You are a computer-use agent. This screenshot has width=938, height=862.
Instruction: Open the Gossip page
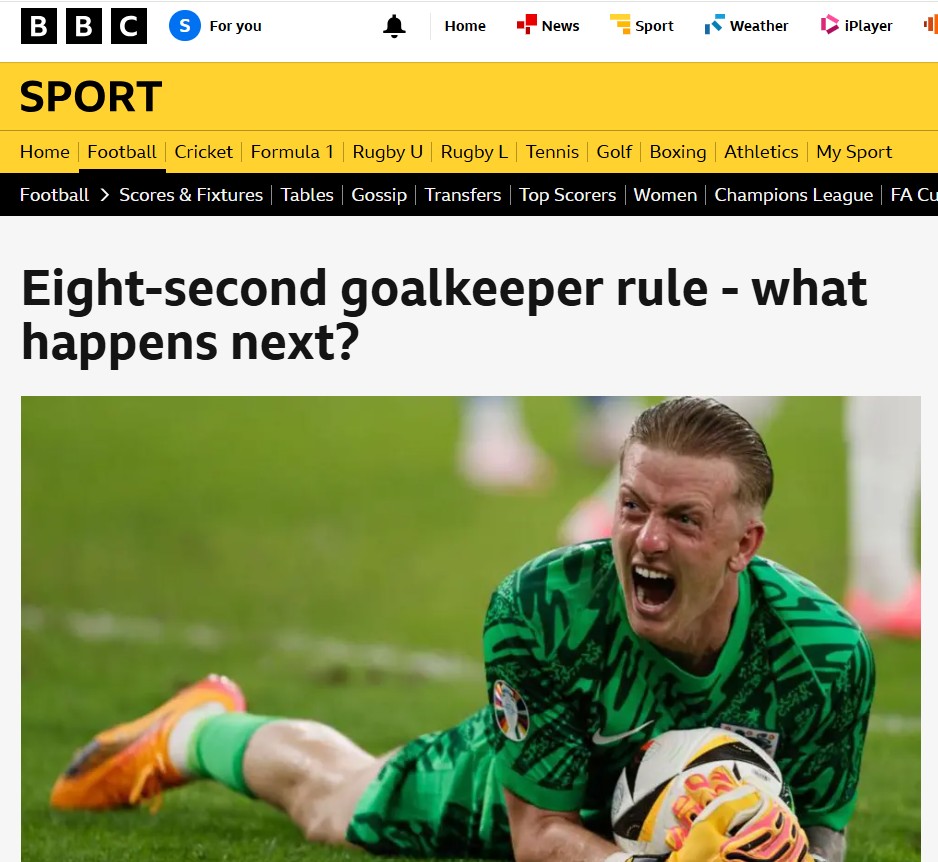(x=379, y=195)
